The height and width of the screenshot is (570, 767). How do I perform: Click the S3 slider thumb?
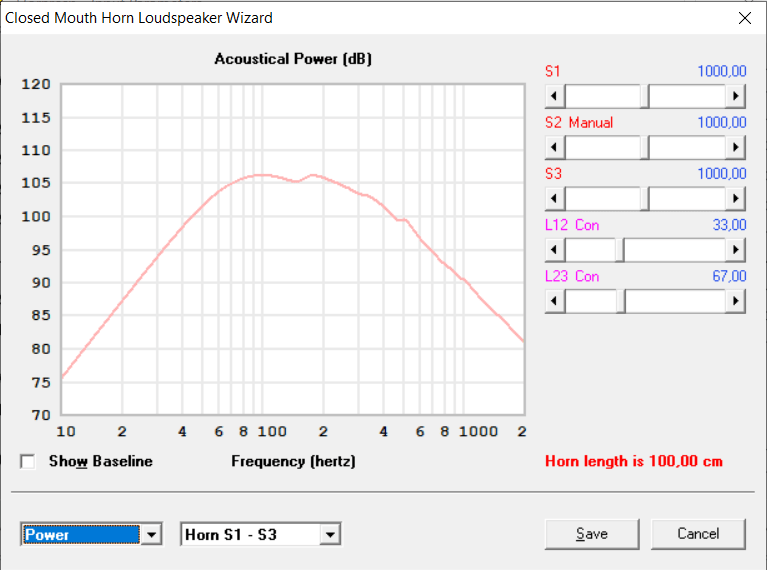tap(645, 199)
